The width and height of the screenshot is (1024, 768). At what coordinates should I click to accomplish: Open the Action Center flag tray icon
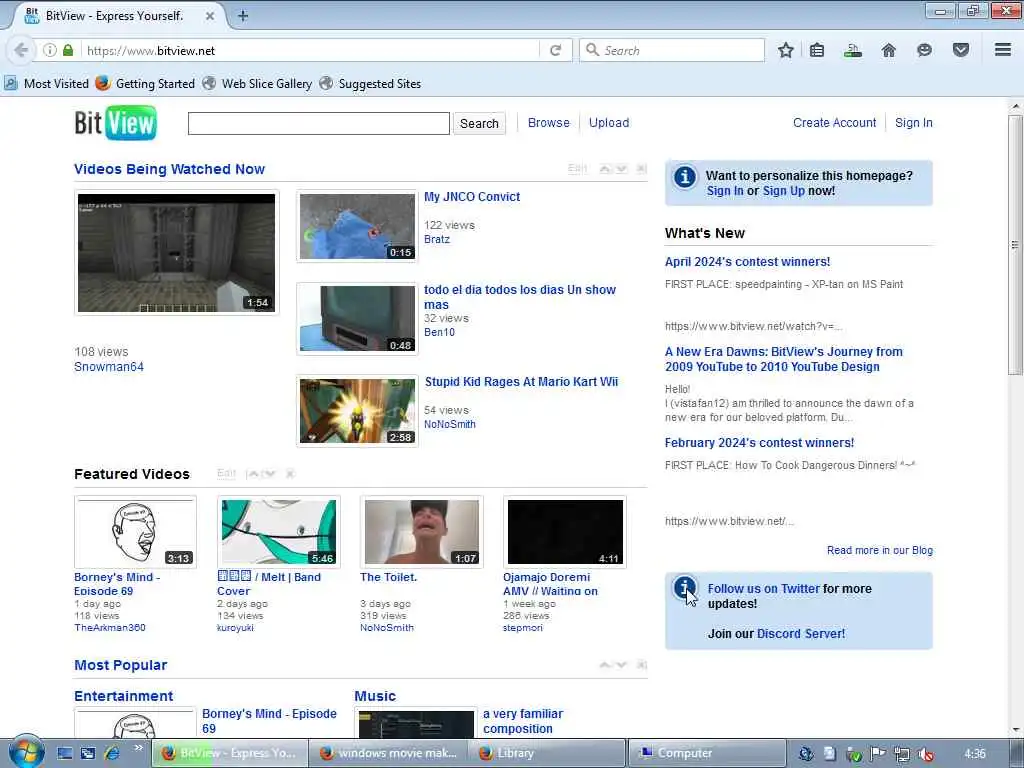click(x=877, y=754)
